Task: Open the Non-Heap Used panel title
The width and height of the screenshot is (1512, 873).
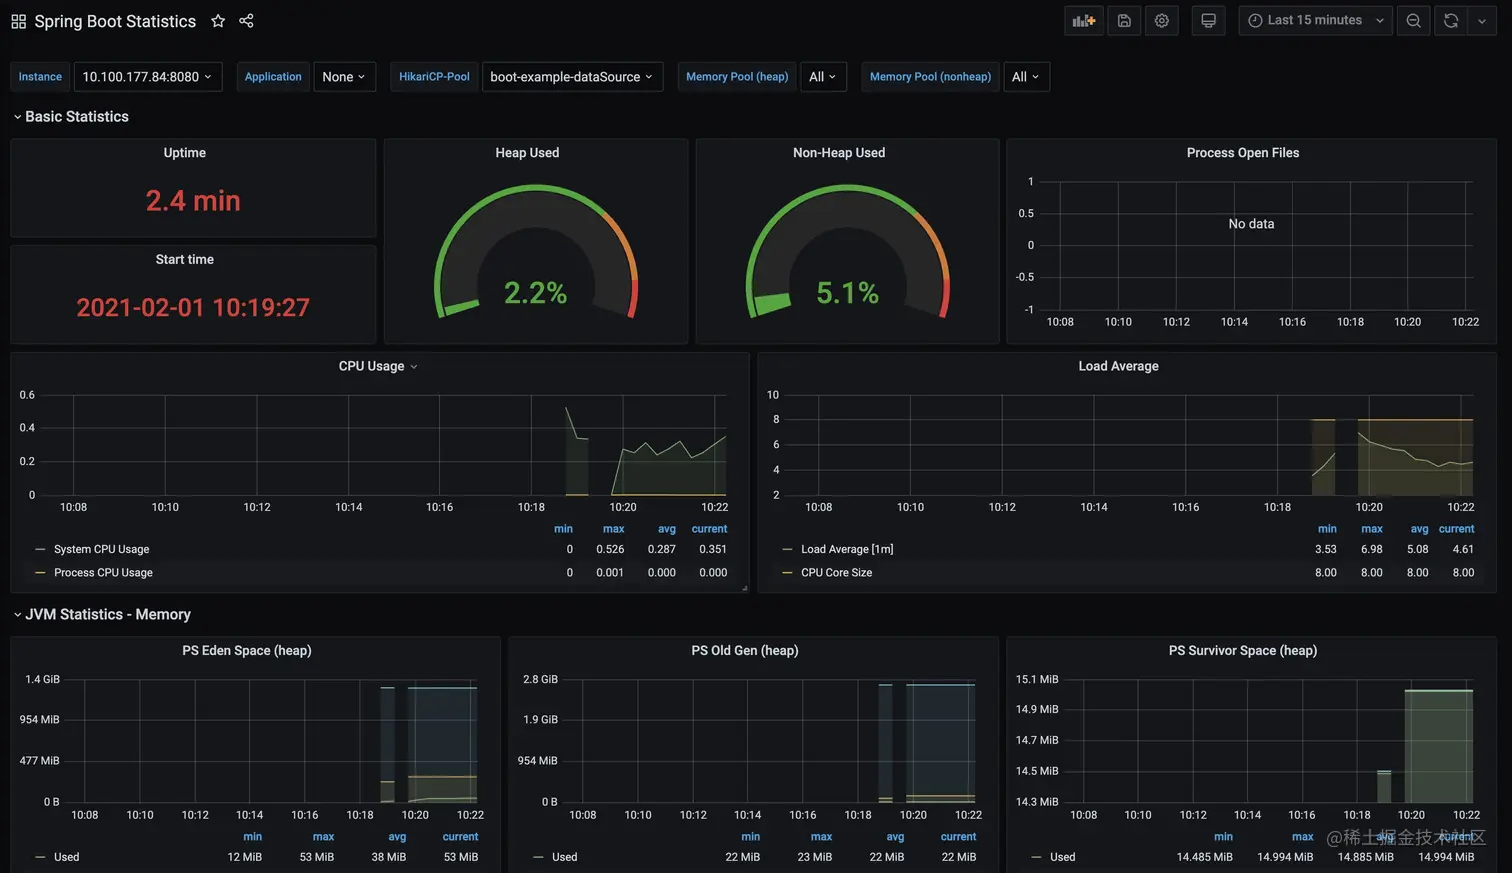Action: click(839, 153)
